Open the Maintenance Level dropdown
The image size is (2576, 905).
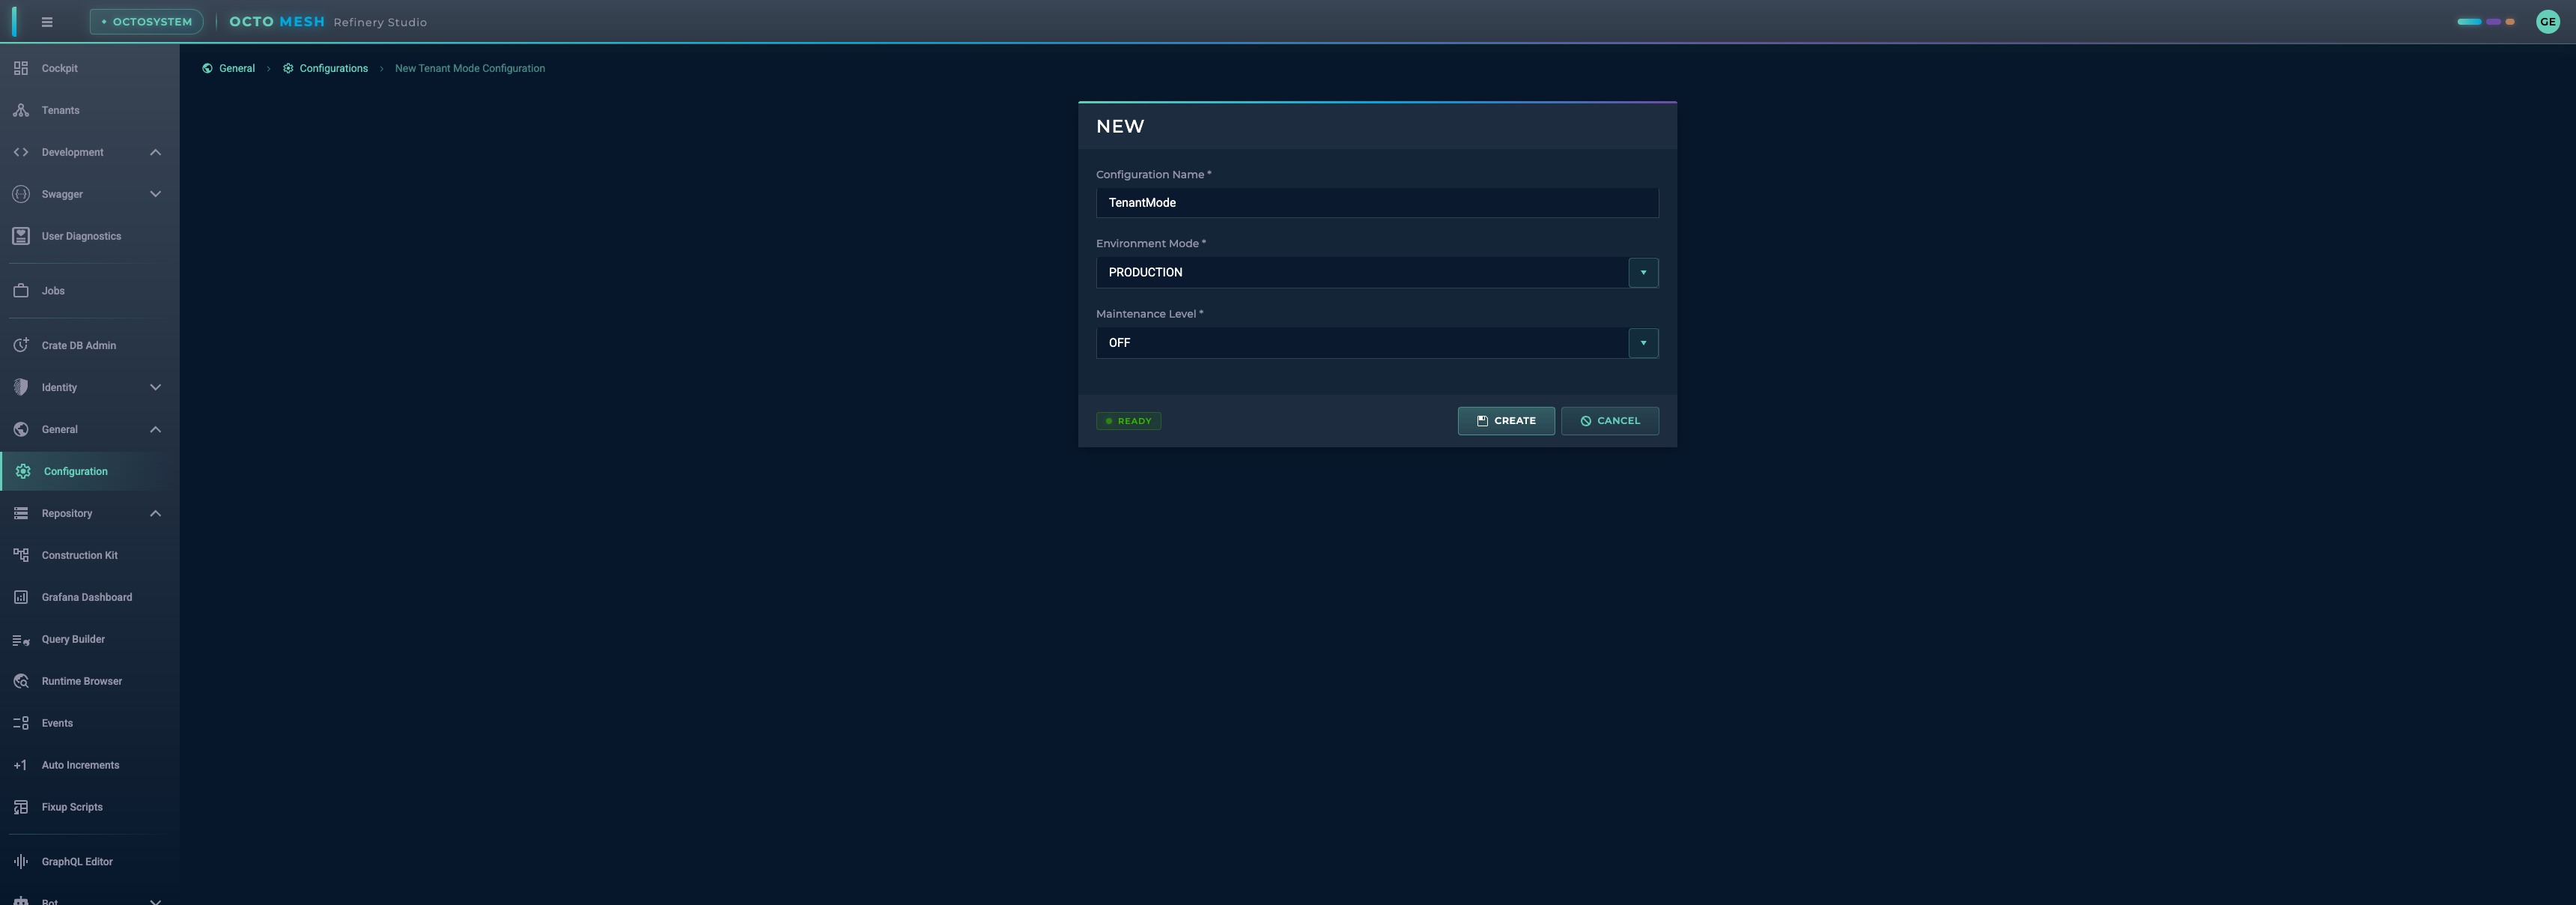click(x=1643, y=343)
